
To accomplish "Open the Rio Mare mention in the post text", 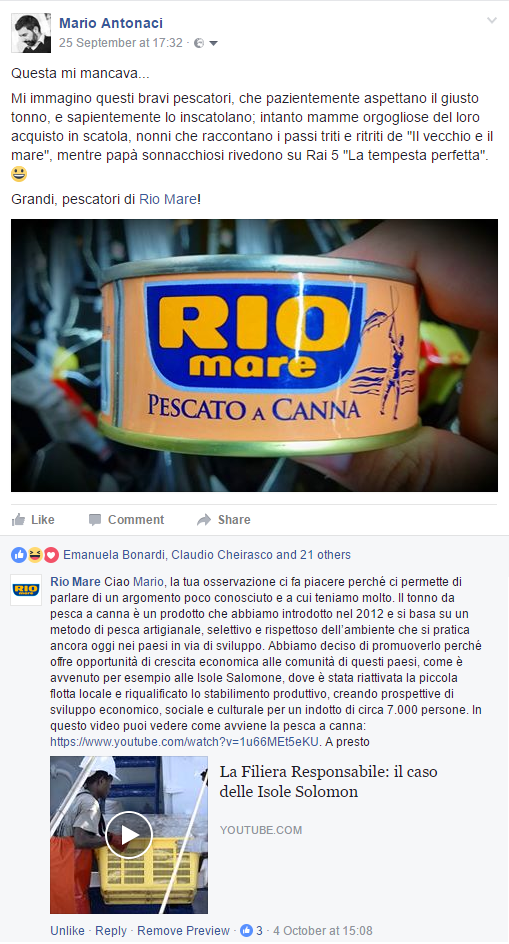I will pyautogui.click(x=168, y=199).
